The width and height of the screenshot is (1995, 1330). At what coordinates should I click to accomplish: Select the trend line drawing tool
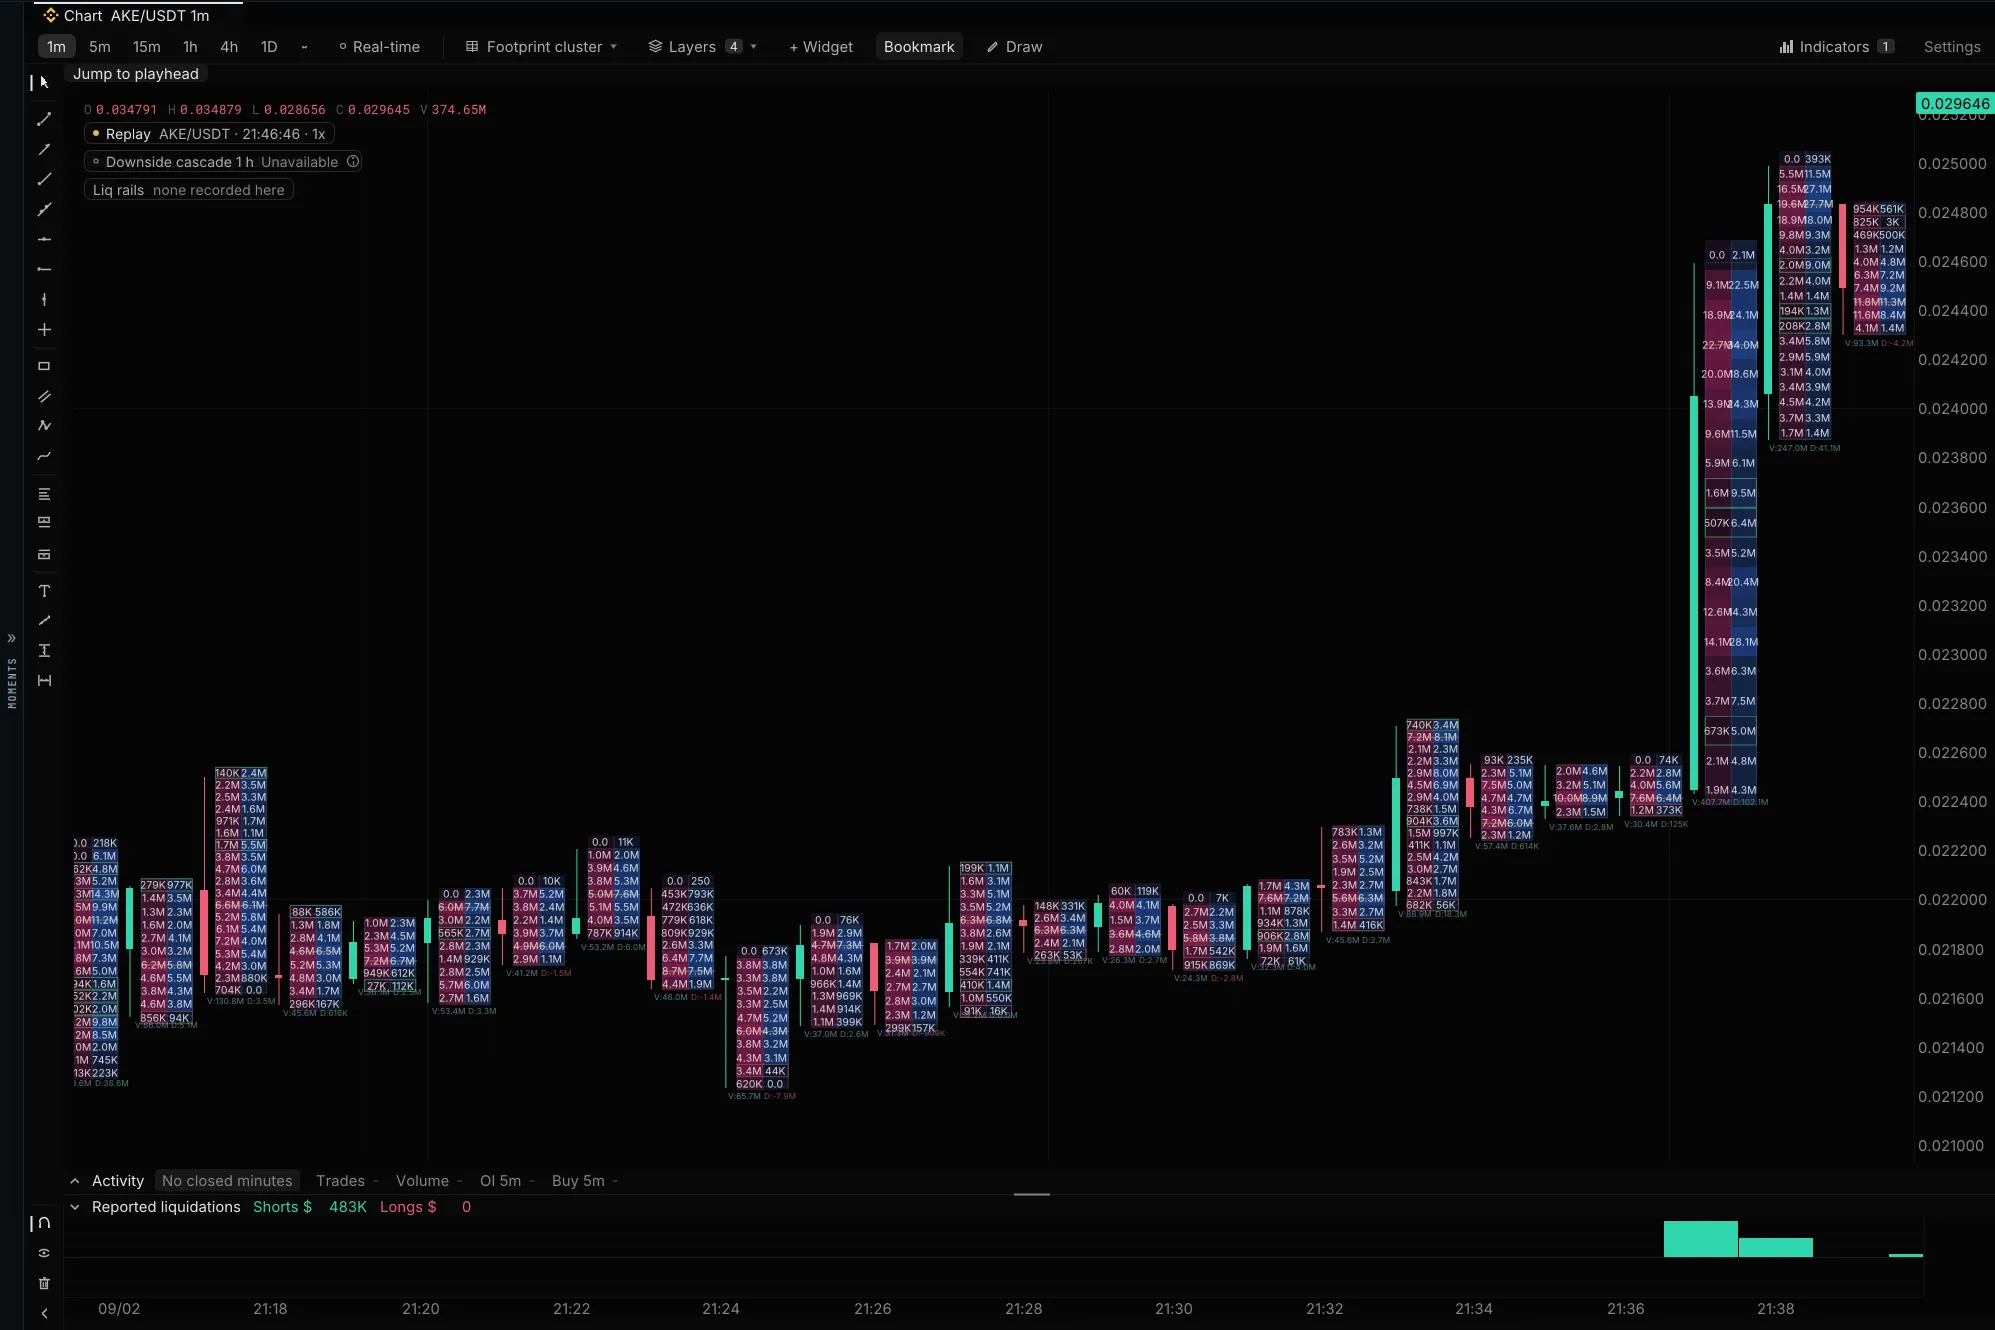pyautogui.click(x=44, y=119)
